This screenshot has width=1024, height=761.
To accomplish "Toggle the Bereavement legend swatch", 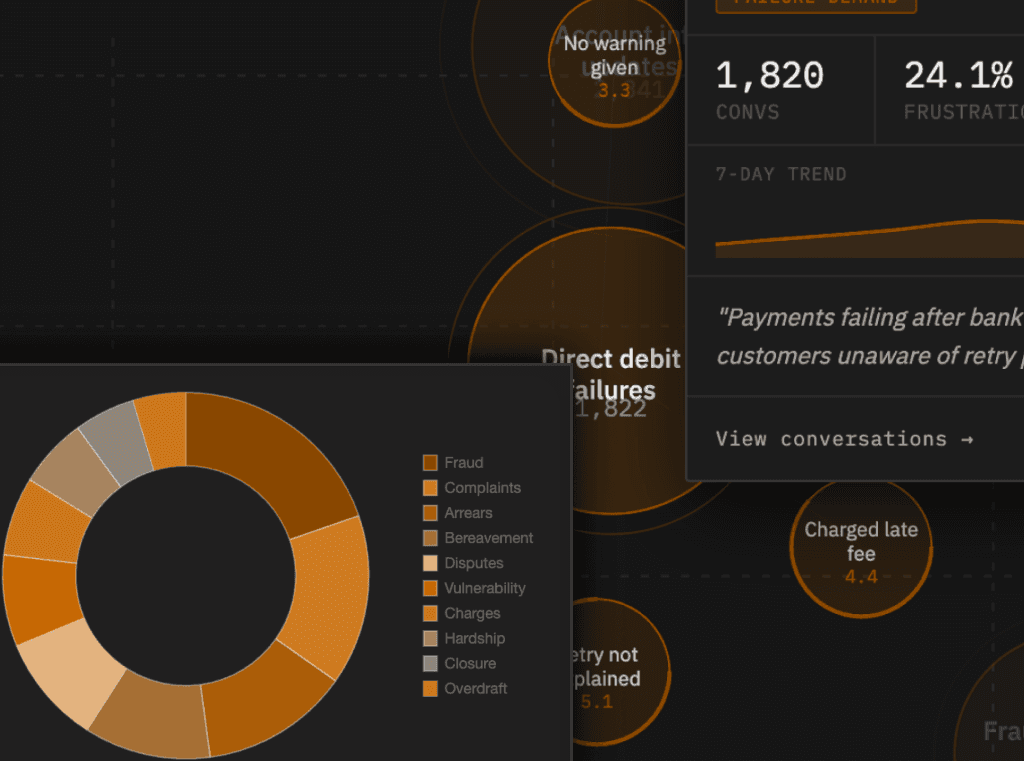I will tap(430, 538).
